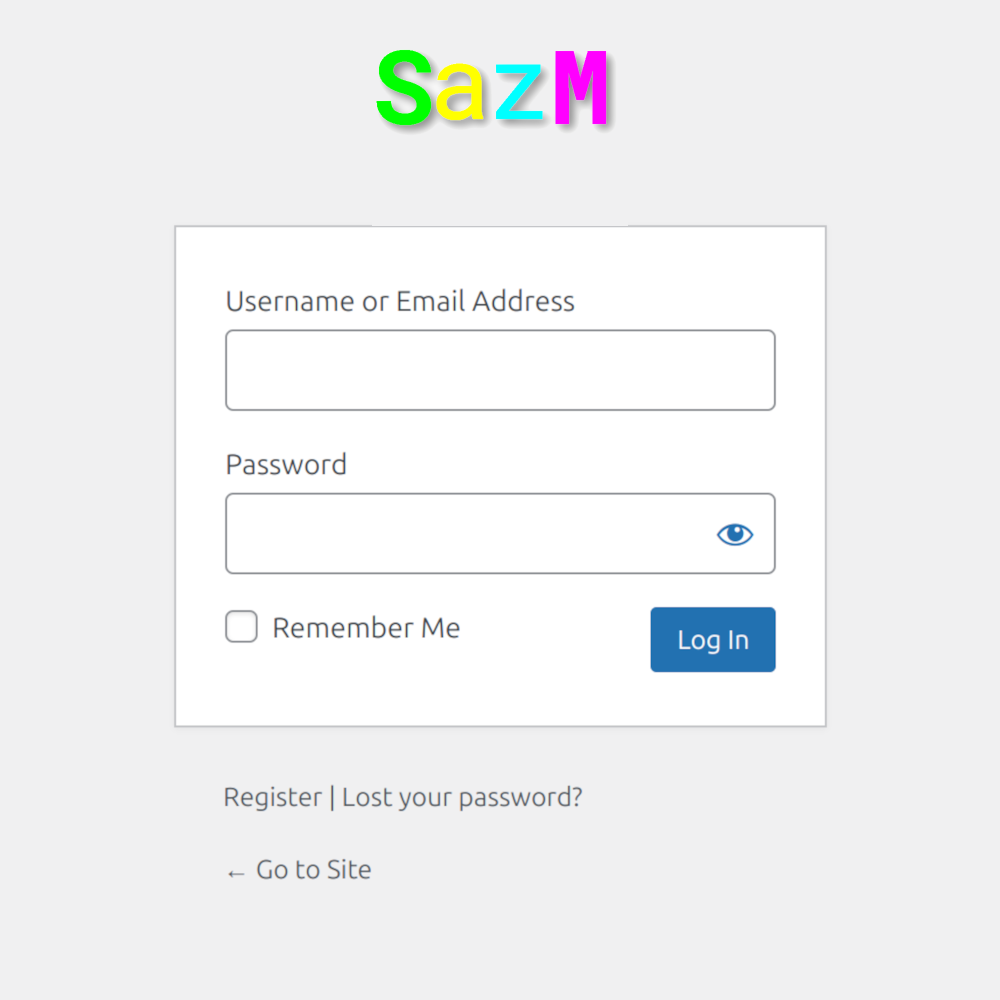Open the Register link
Image resolution: width=1000 pixels, height=1000 pixels.
coord(273,798)
